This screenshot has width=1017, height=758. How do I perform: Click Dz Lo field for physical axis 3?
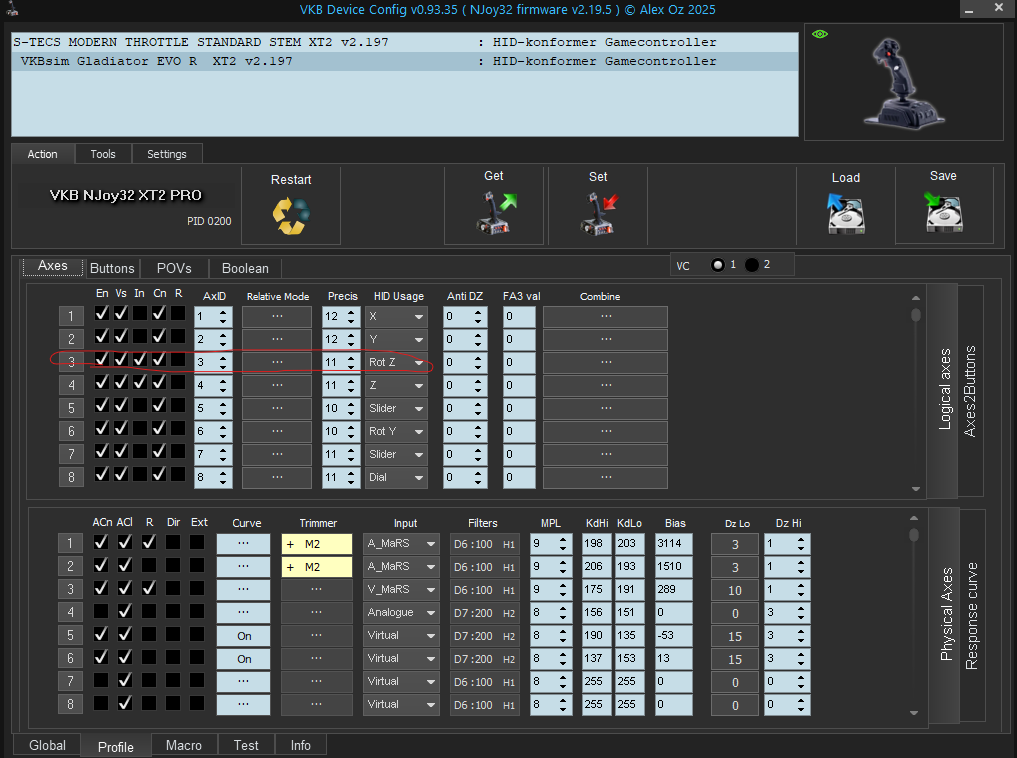coord(735,590)
